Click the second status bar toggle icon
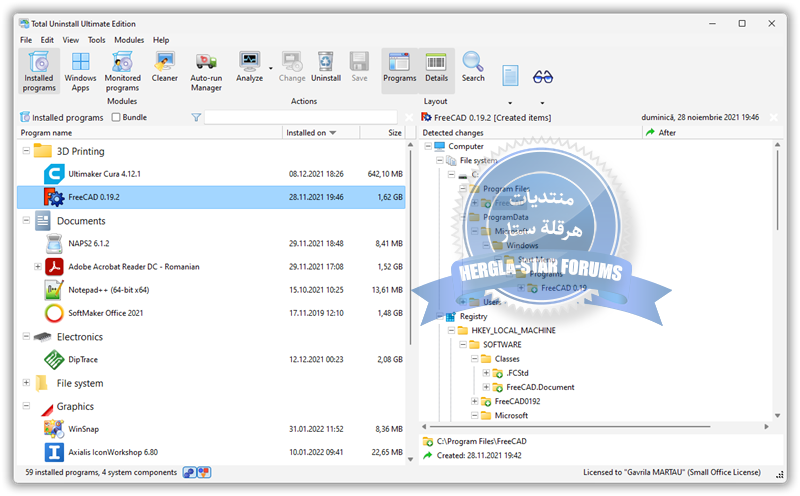The height and width of the screenshot is (496, 800). (204, 473)
